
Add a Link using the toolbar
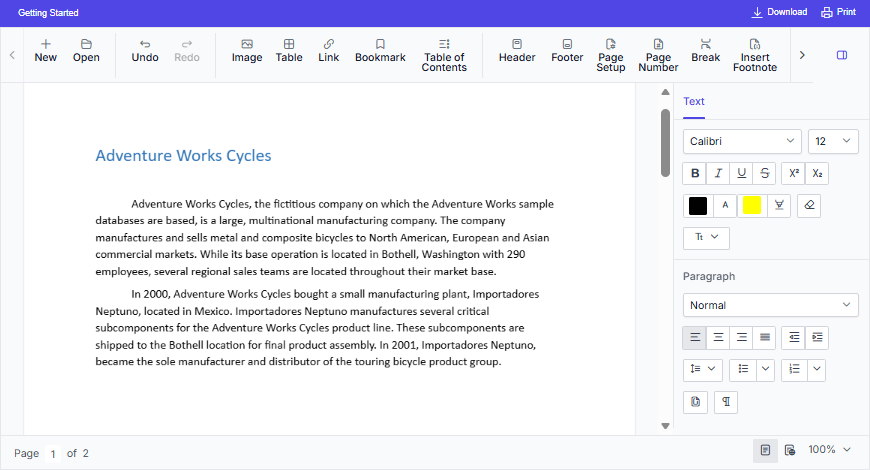328,51
